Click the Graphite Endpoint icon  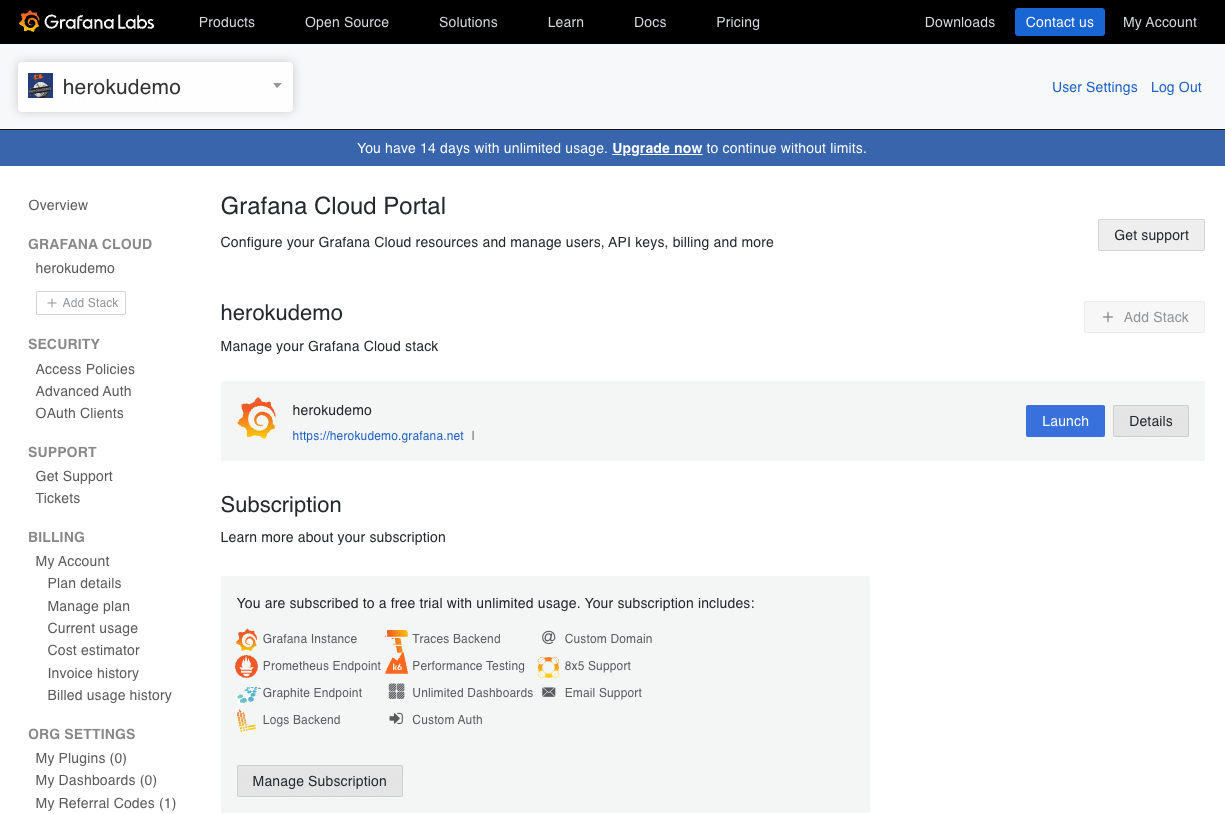point(247,693)
